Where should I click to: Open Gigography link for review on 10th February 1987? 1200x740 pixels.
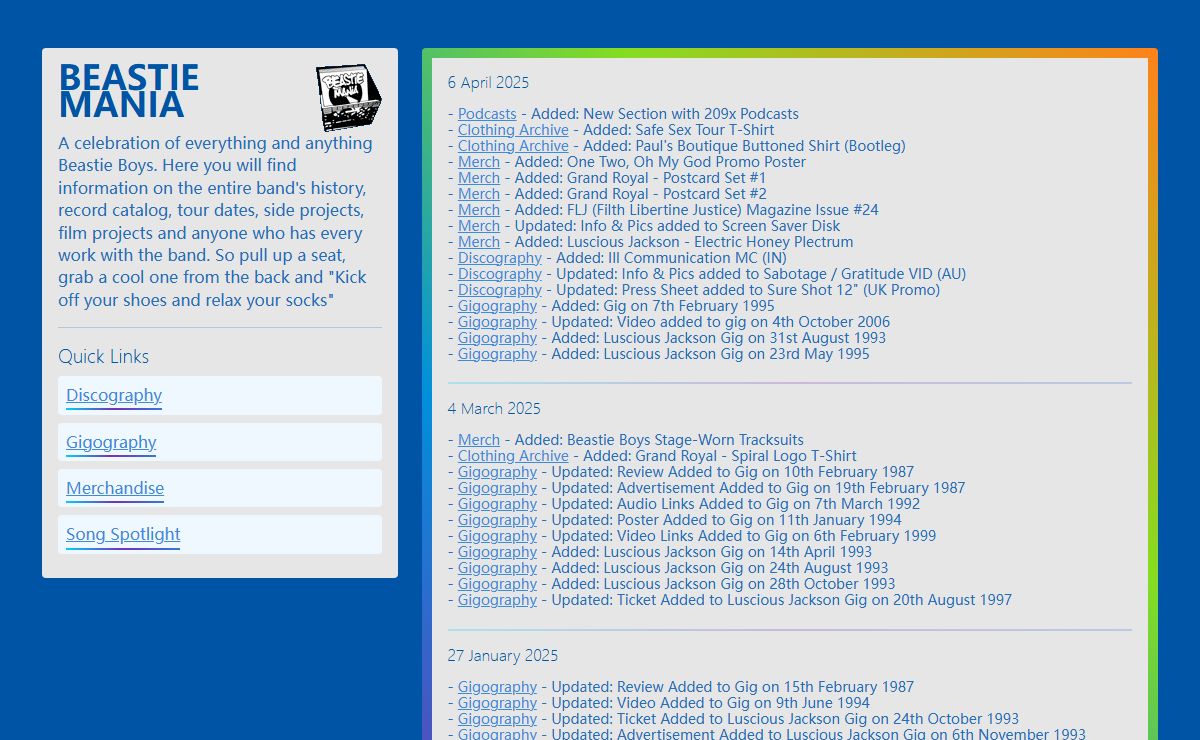click(x=497, y=472)
